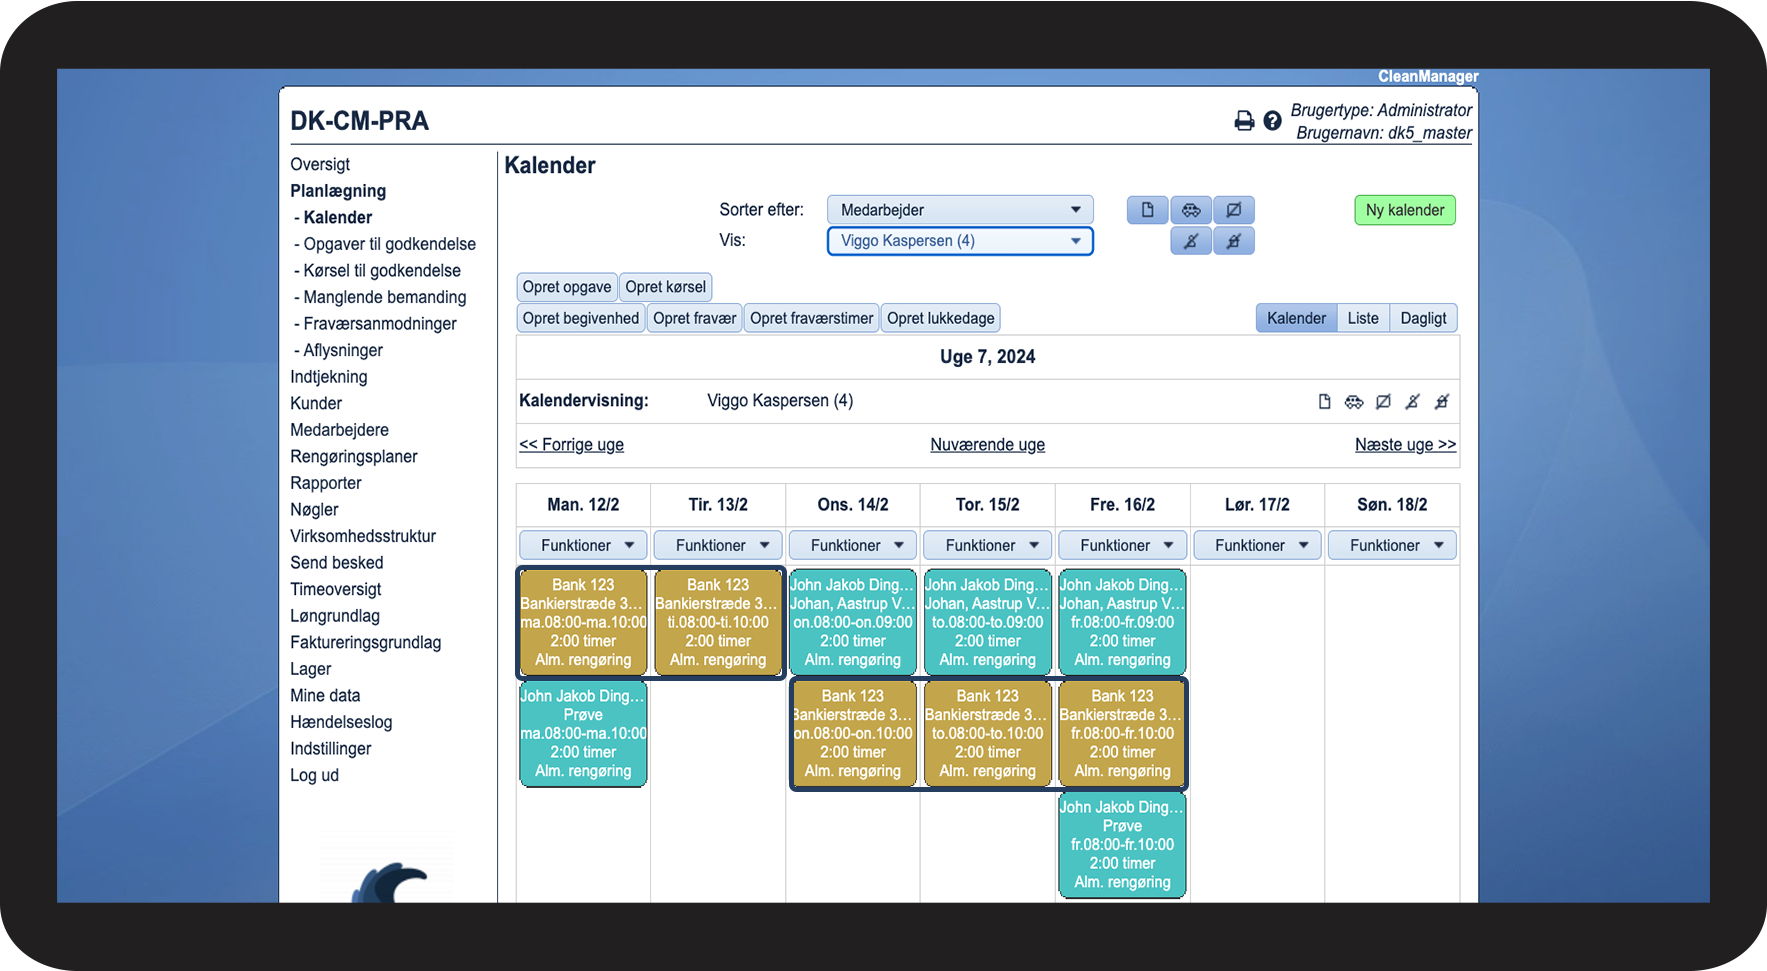The image size is (1767, 971).
Task: Click the car icon in Kalendervisning row
Action: [x=1354, y=402]
